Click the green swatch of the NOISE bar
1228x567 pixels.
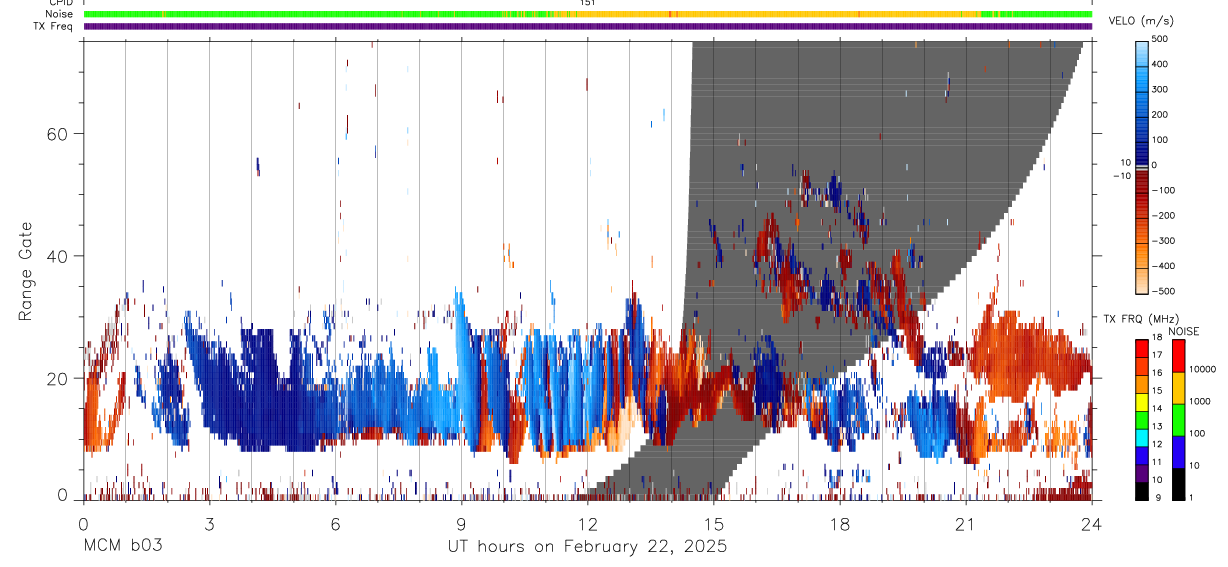tap(1178, 420)
